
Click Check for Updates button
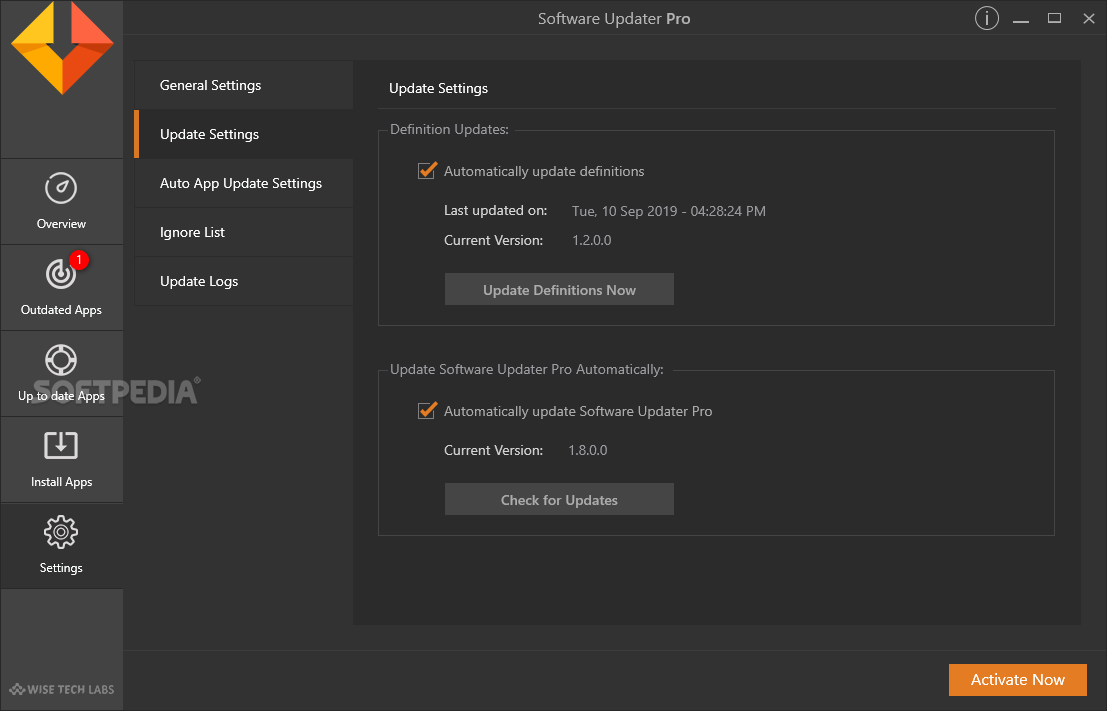[559, 499]
